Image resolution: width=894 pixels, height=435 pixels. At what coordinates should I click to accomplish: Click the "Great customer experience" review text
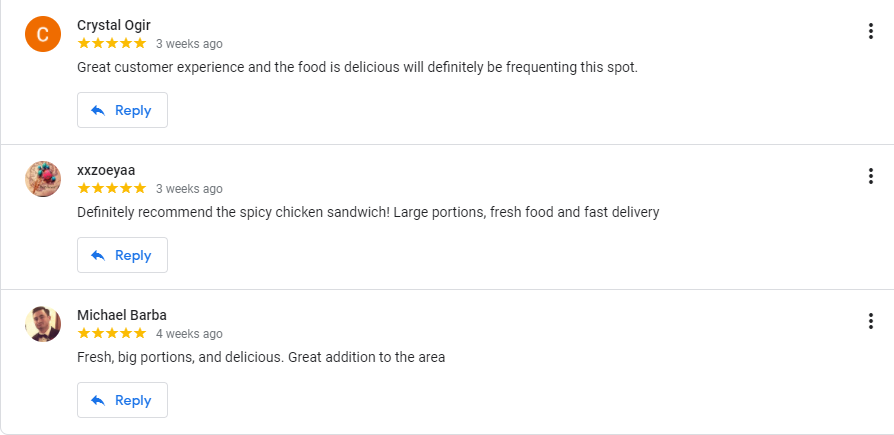[x=357, y=67]
